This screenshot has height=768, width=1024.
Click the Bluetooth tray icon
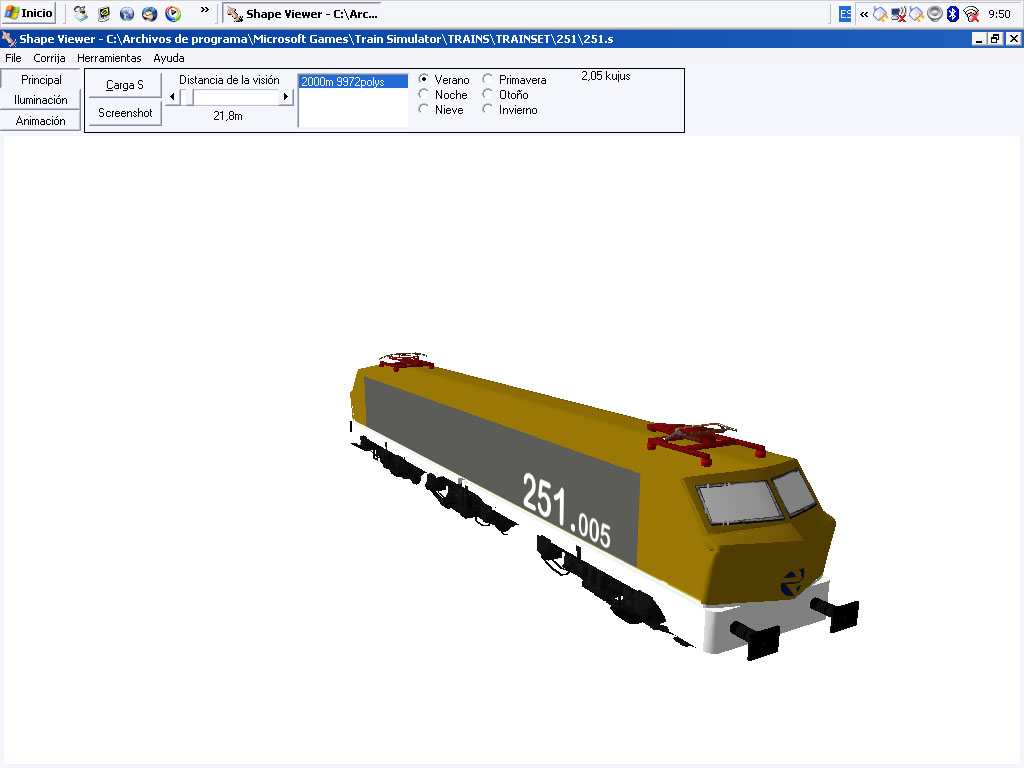[x=953, y=14]
